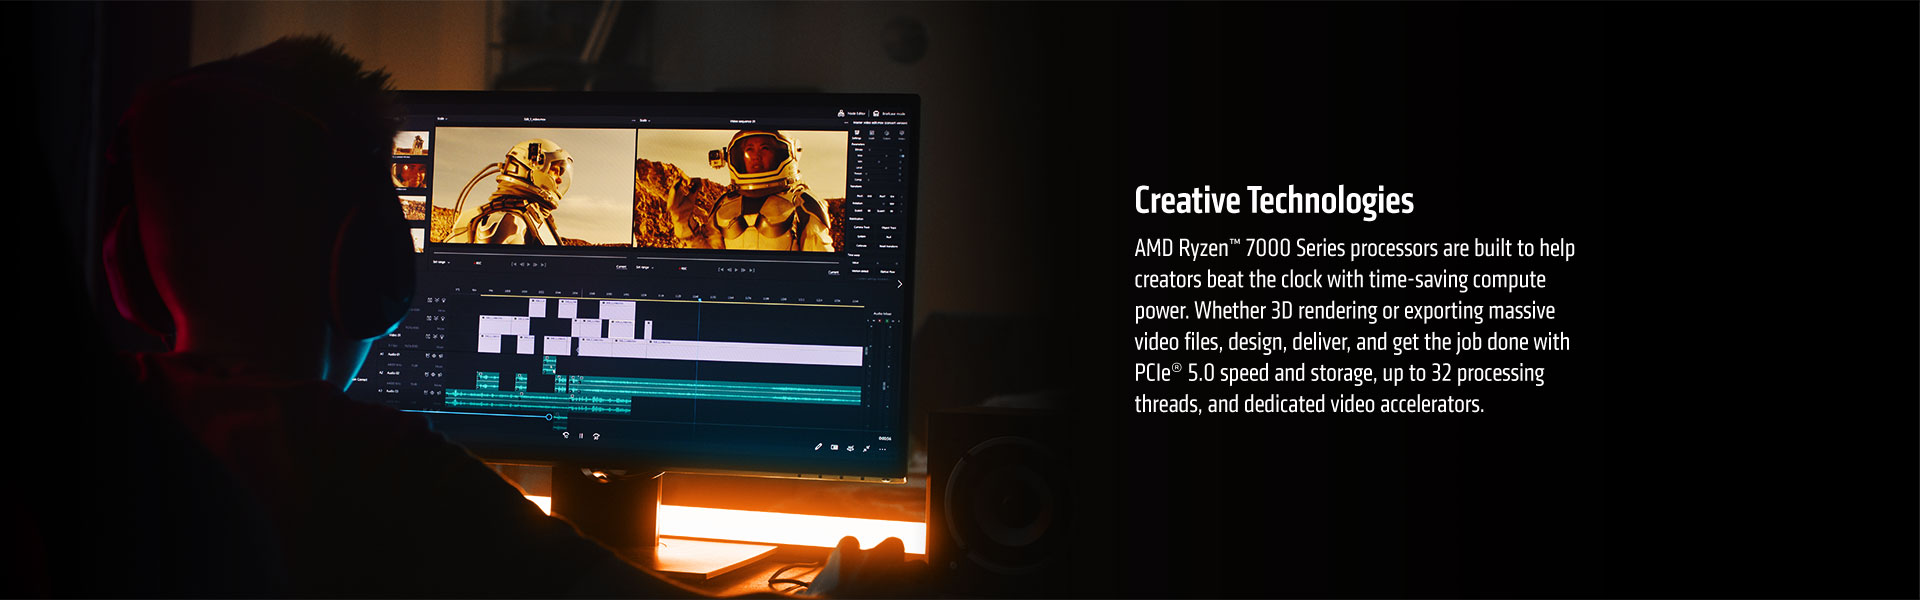Adjust the timeline zoom slider handle

point(548,416)
